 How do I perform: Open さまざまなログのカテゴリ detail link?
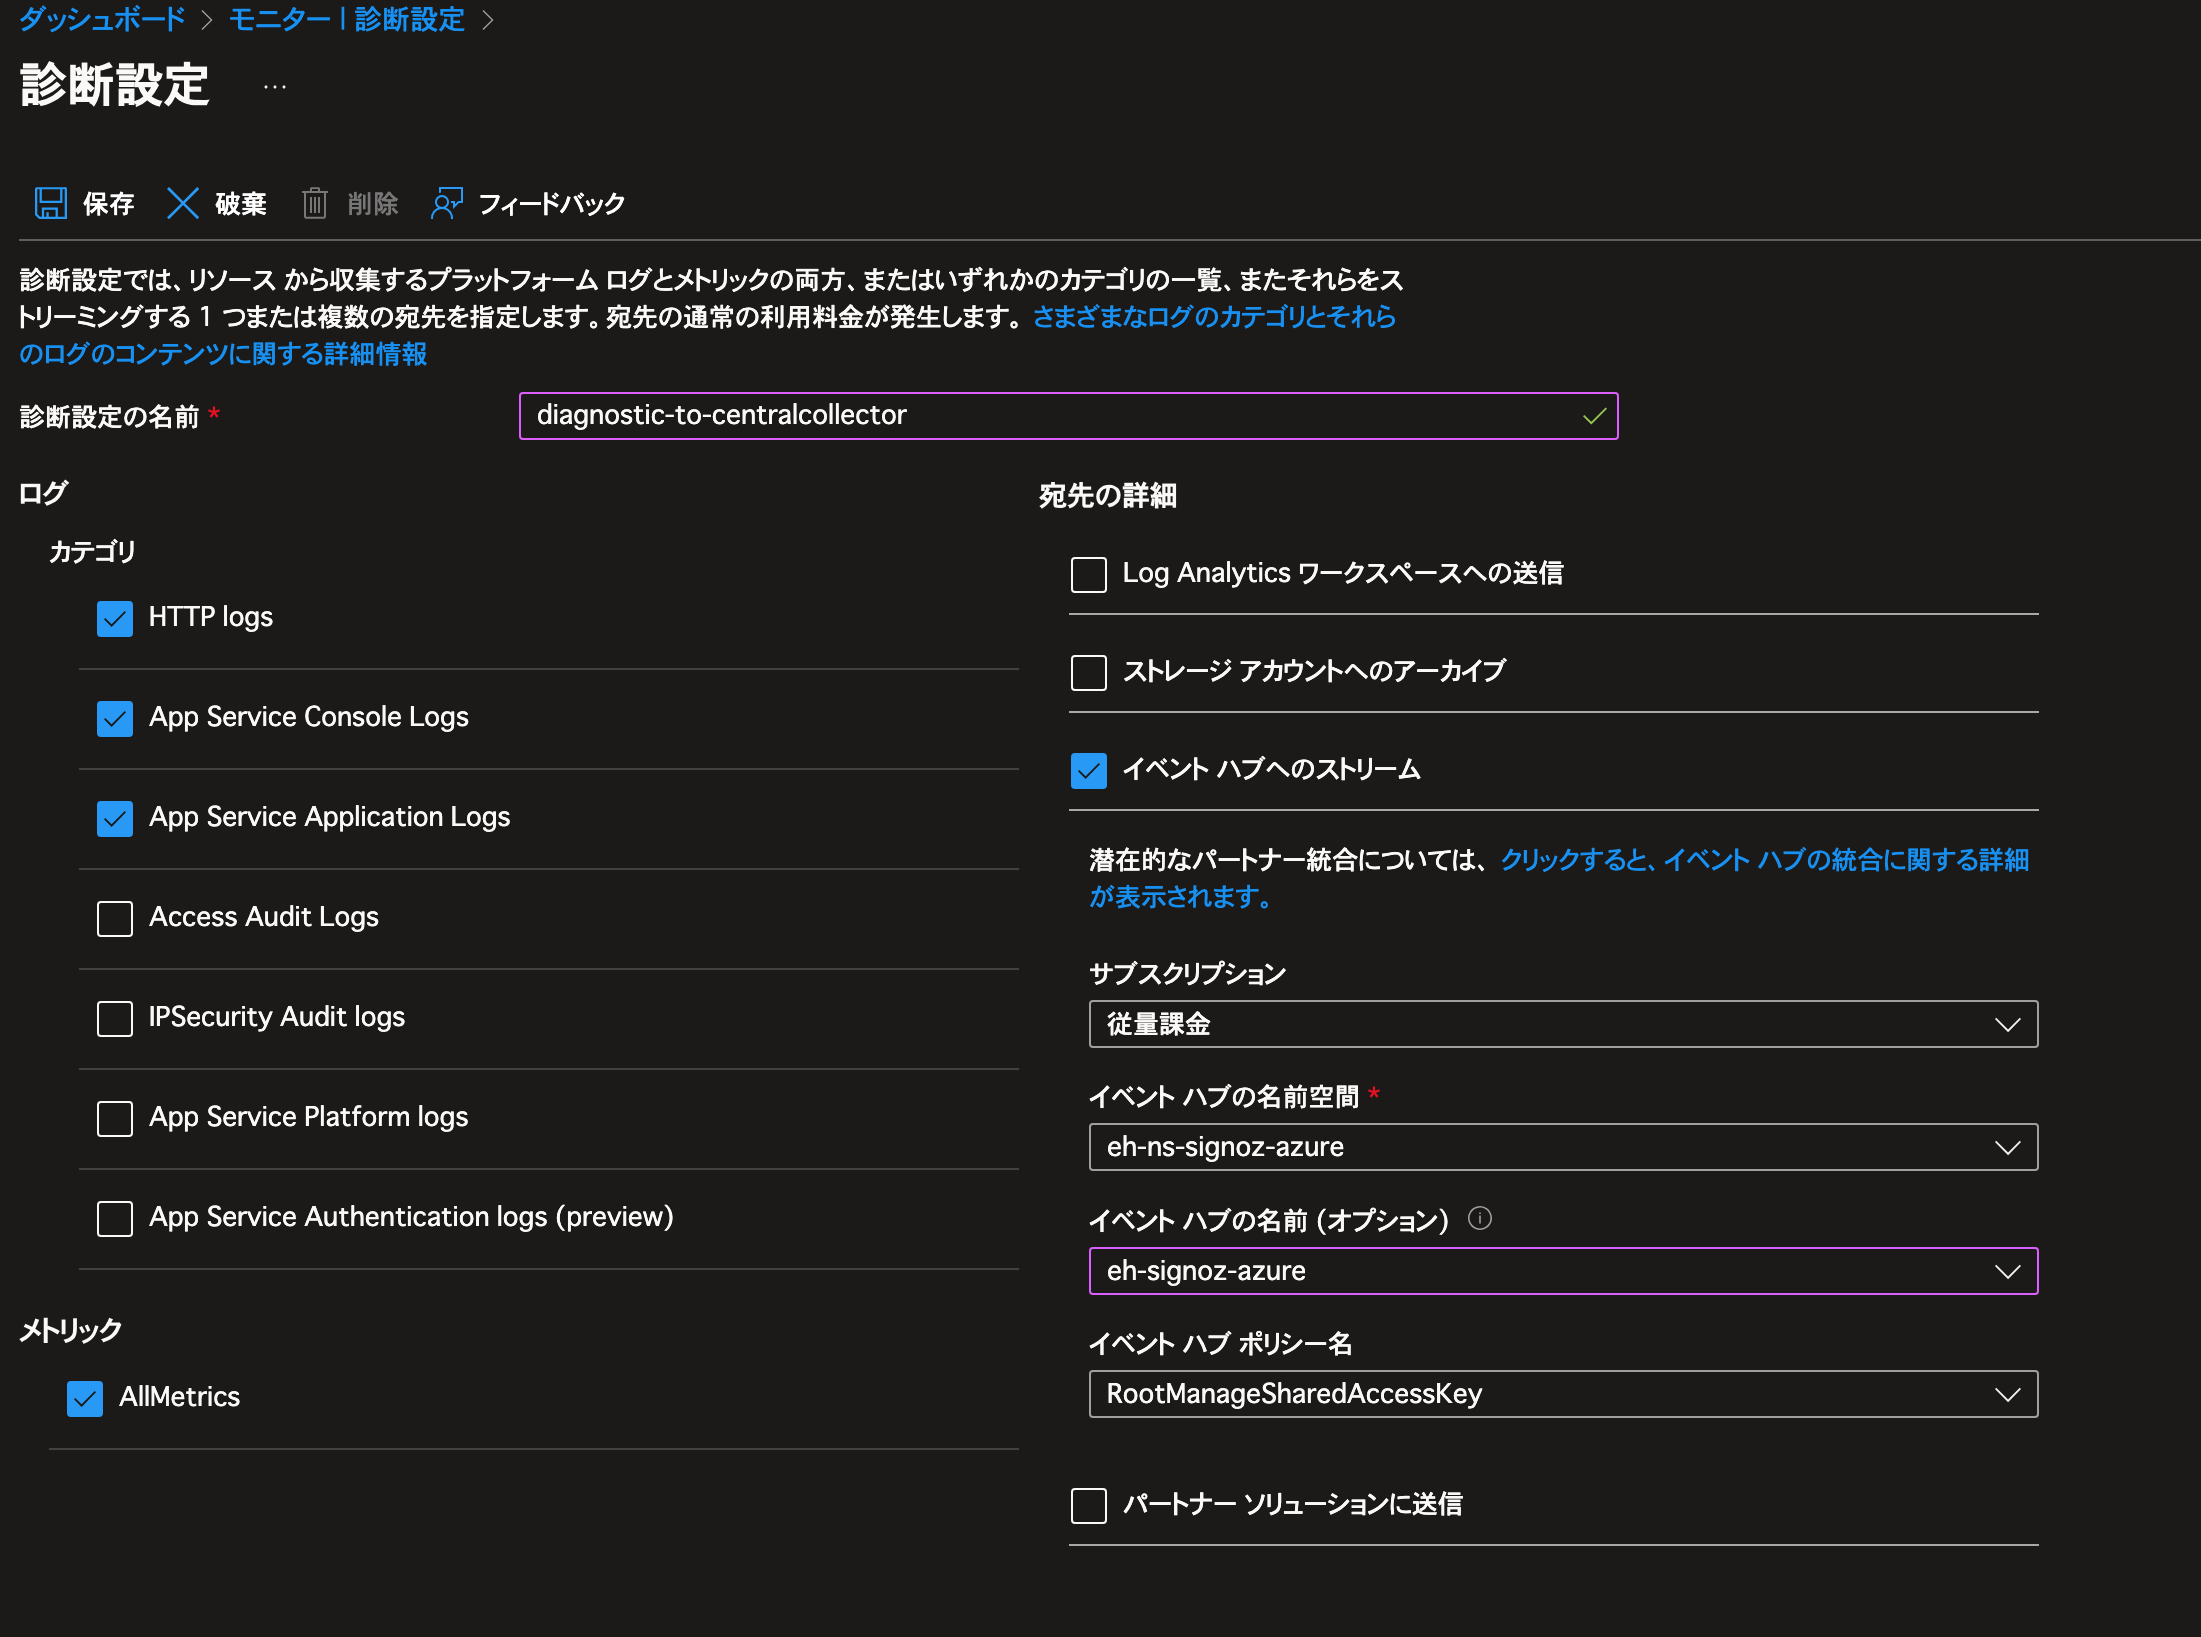[1213, 317]
